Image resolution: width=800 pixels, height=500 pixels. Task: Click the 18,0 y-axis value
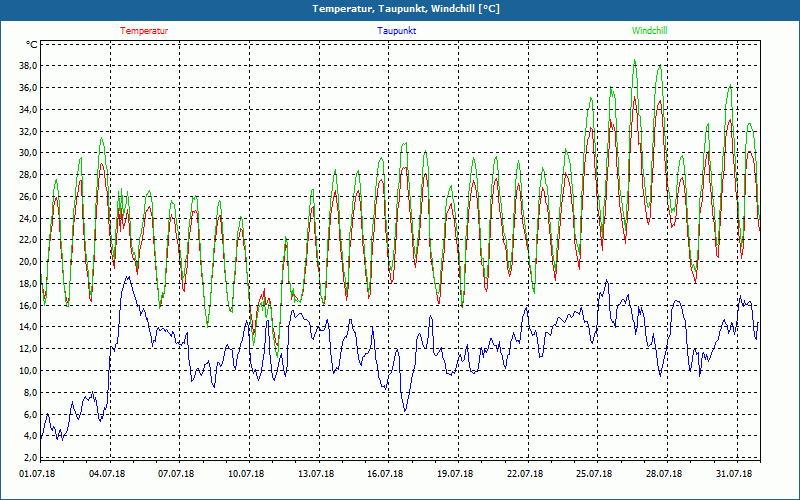tap(27, 284)
